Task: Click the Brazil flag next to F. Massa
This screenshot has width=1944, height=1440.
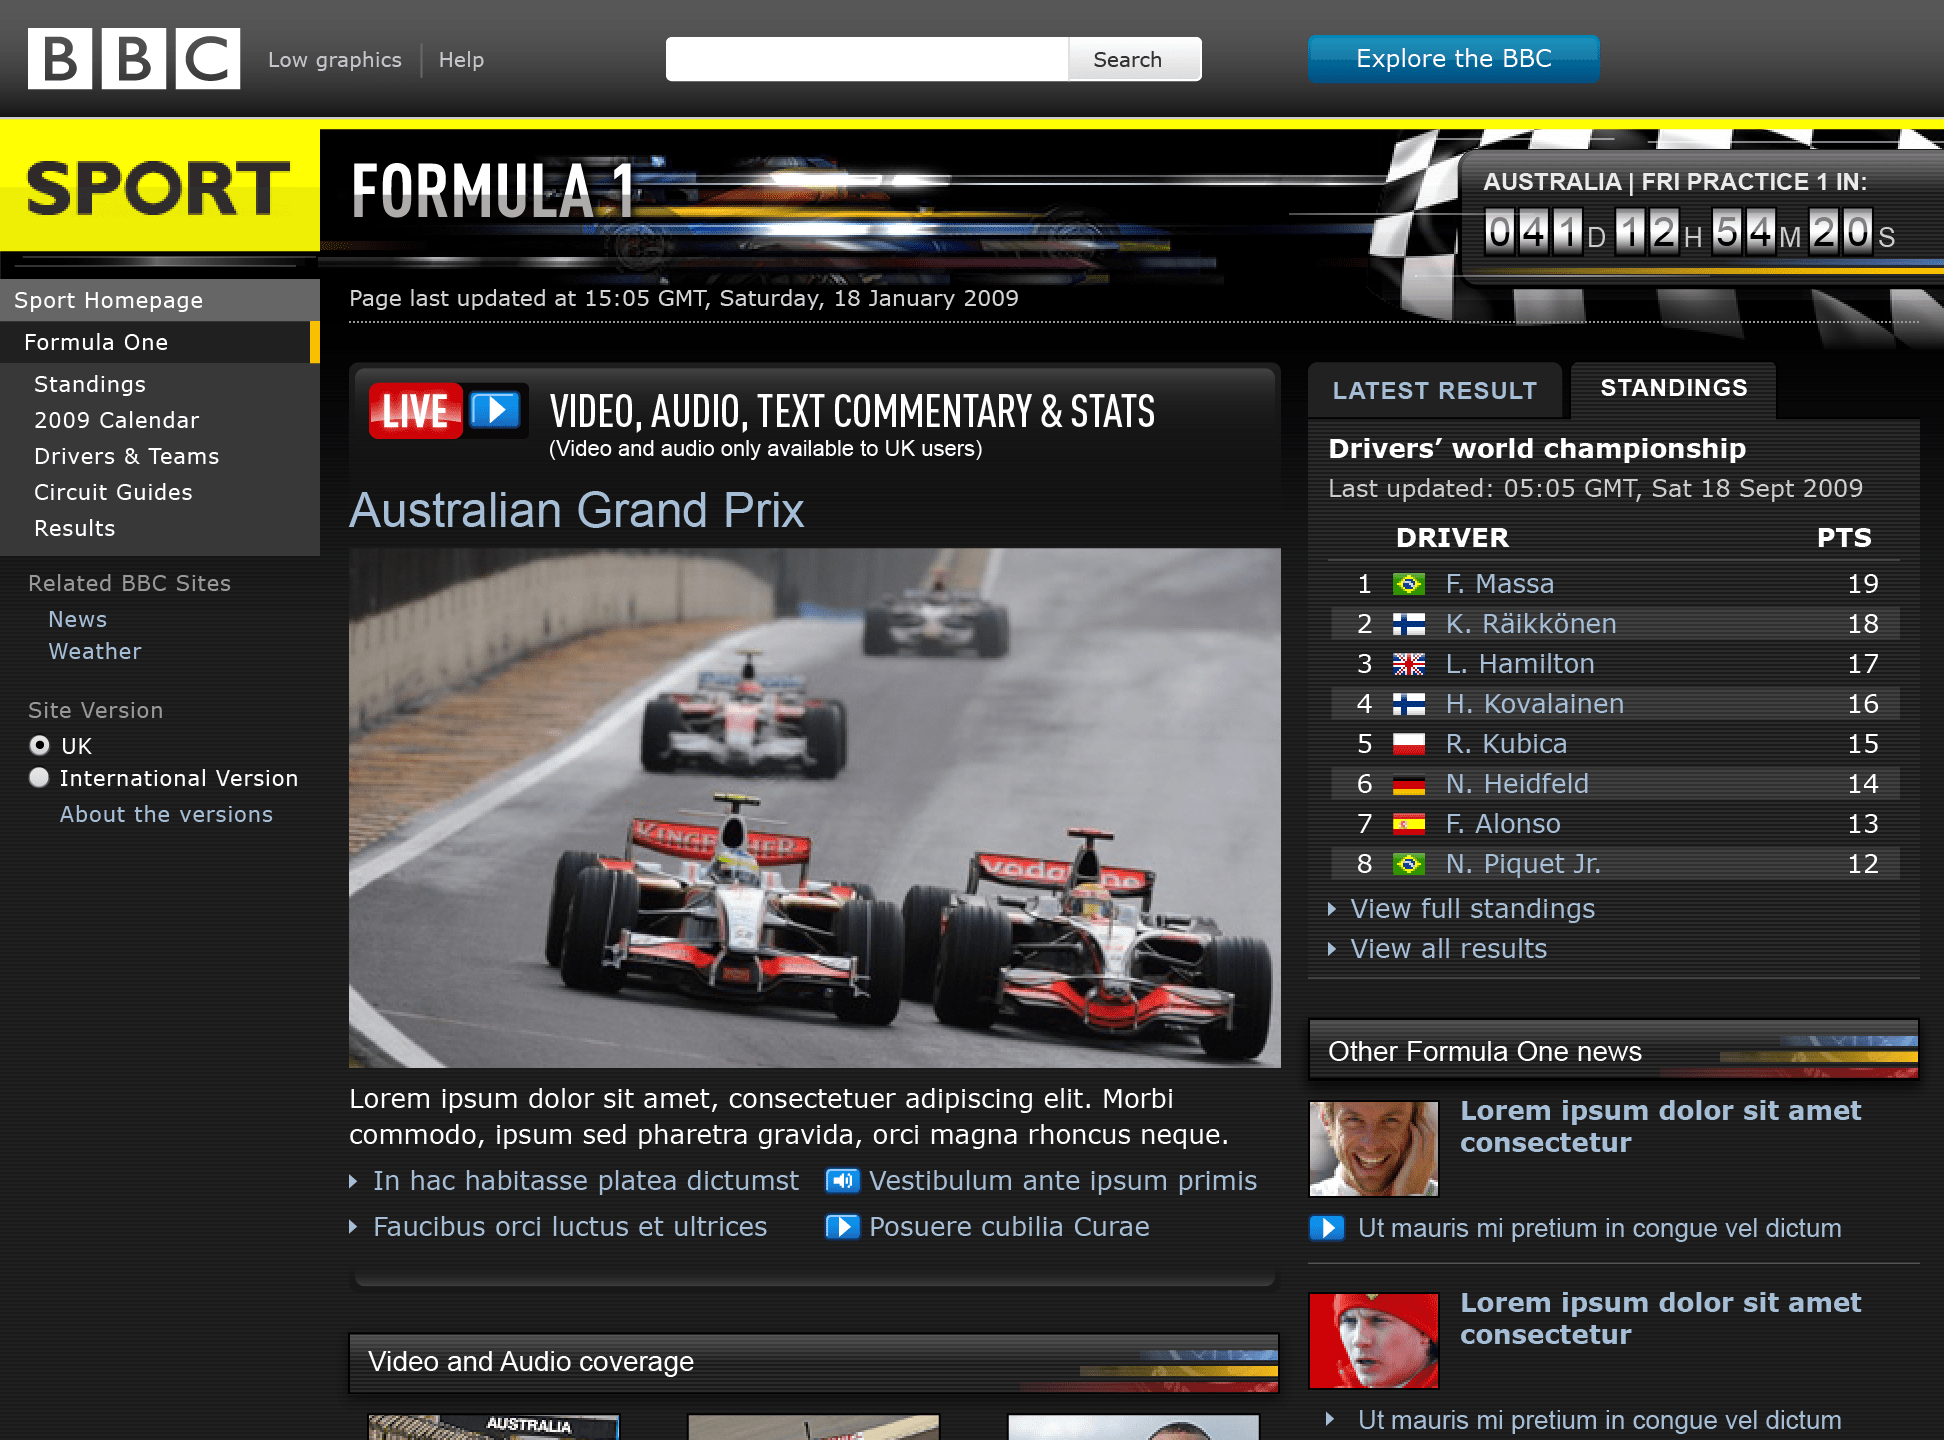Action: tap(1409, 584)
